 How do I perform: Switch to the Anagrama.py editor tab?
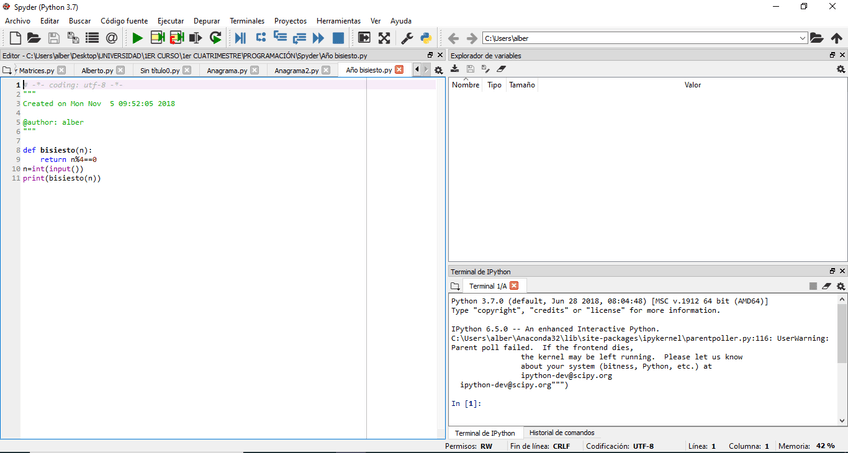(x=227, y=71)
